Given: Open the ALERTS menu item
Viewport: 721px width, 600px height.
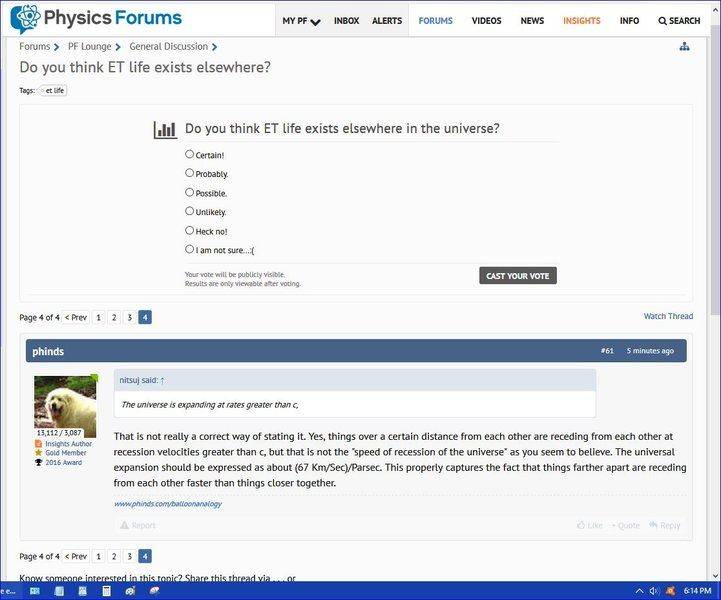Looking at the screenshot, I should point(387,21).
